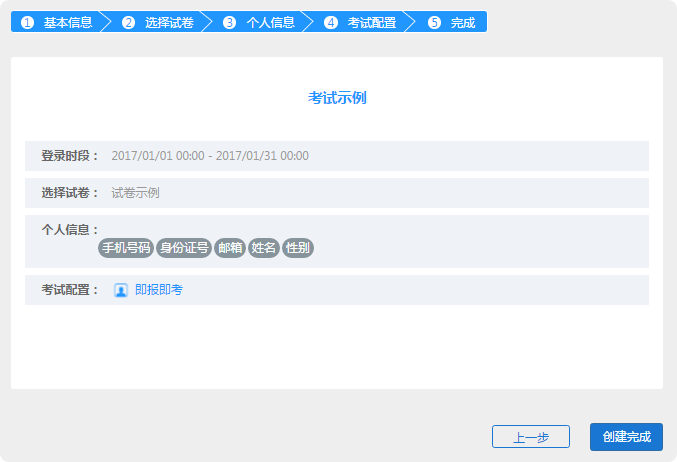Viewport: 677px width, 462px height.
Task: Select the 手机号码 tag
Action: click(x=126, y=248)
